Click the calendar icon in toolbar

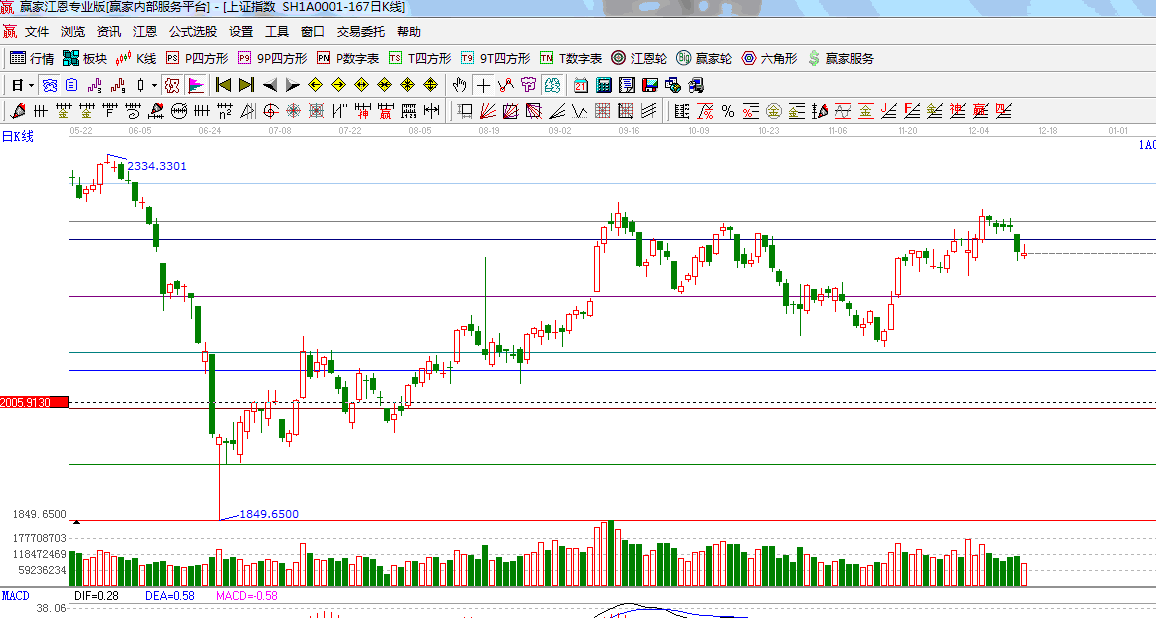tap(581, 85)
